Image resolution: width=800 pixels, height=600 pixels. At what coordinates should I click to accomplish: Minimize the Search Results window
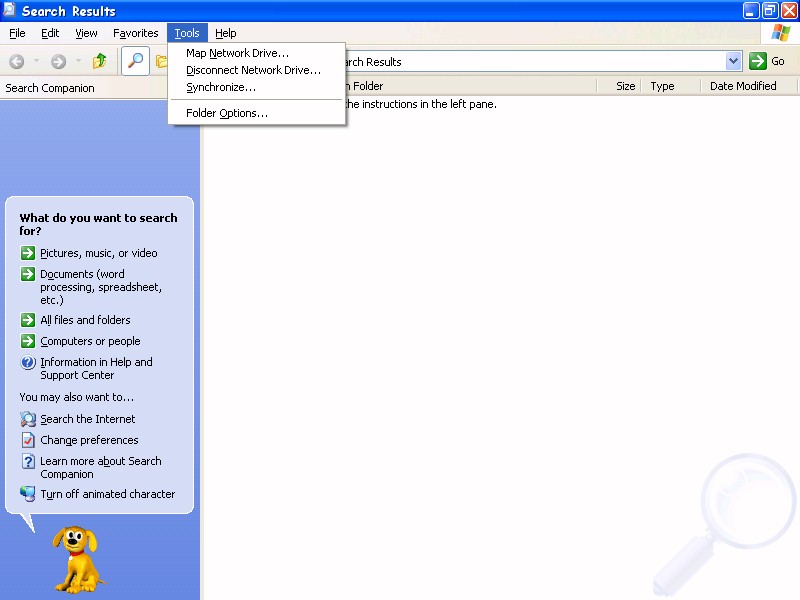tap(750, 11)
